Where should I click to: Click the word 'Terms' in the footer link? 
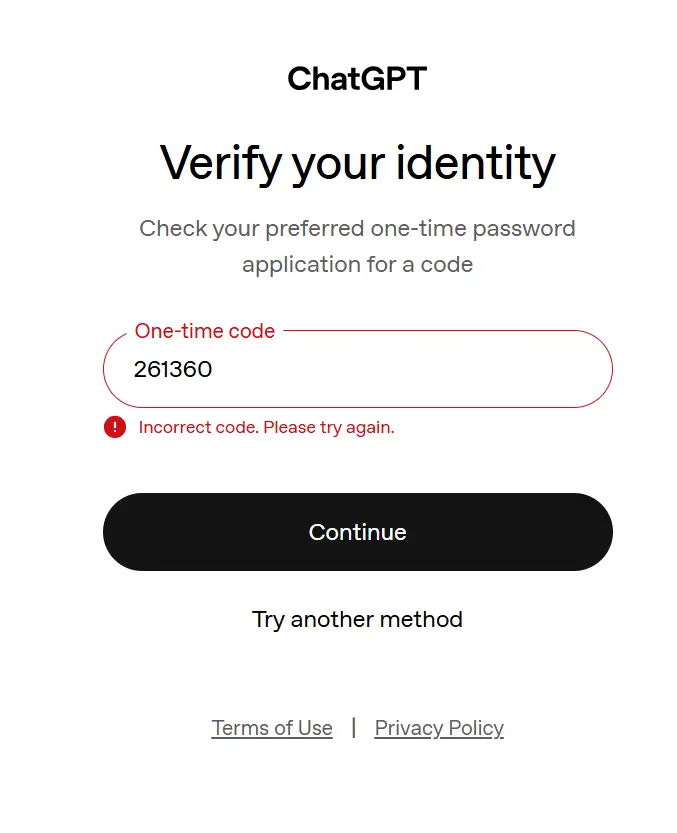(240, 728)
